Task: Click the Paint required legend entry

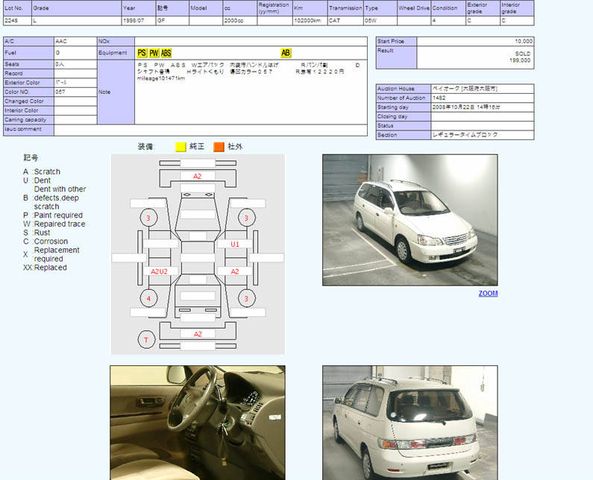Action: point(58,215)
